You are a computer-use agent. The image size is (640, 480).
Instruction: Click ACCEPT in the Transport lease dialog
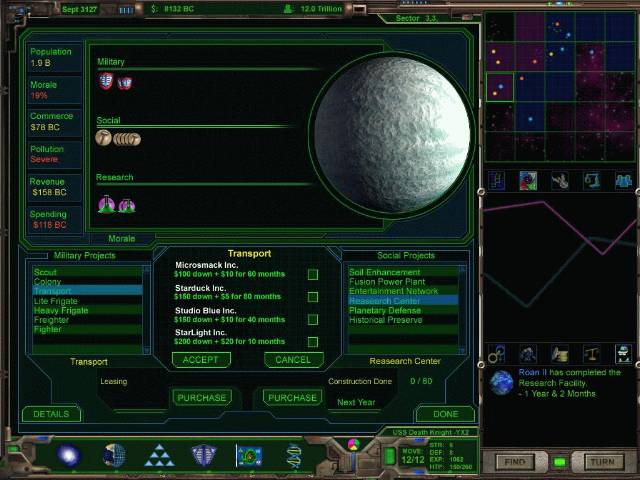click(x=201, y=360)
